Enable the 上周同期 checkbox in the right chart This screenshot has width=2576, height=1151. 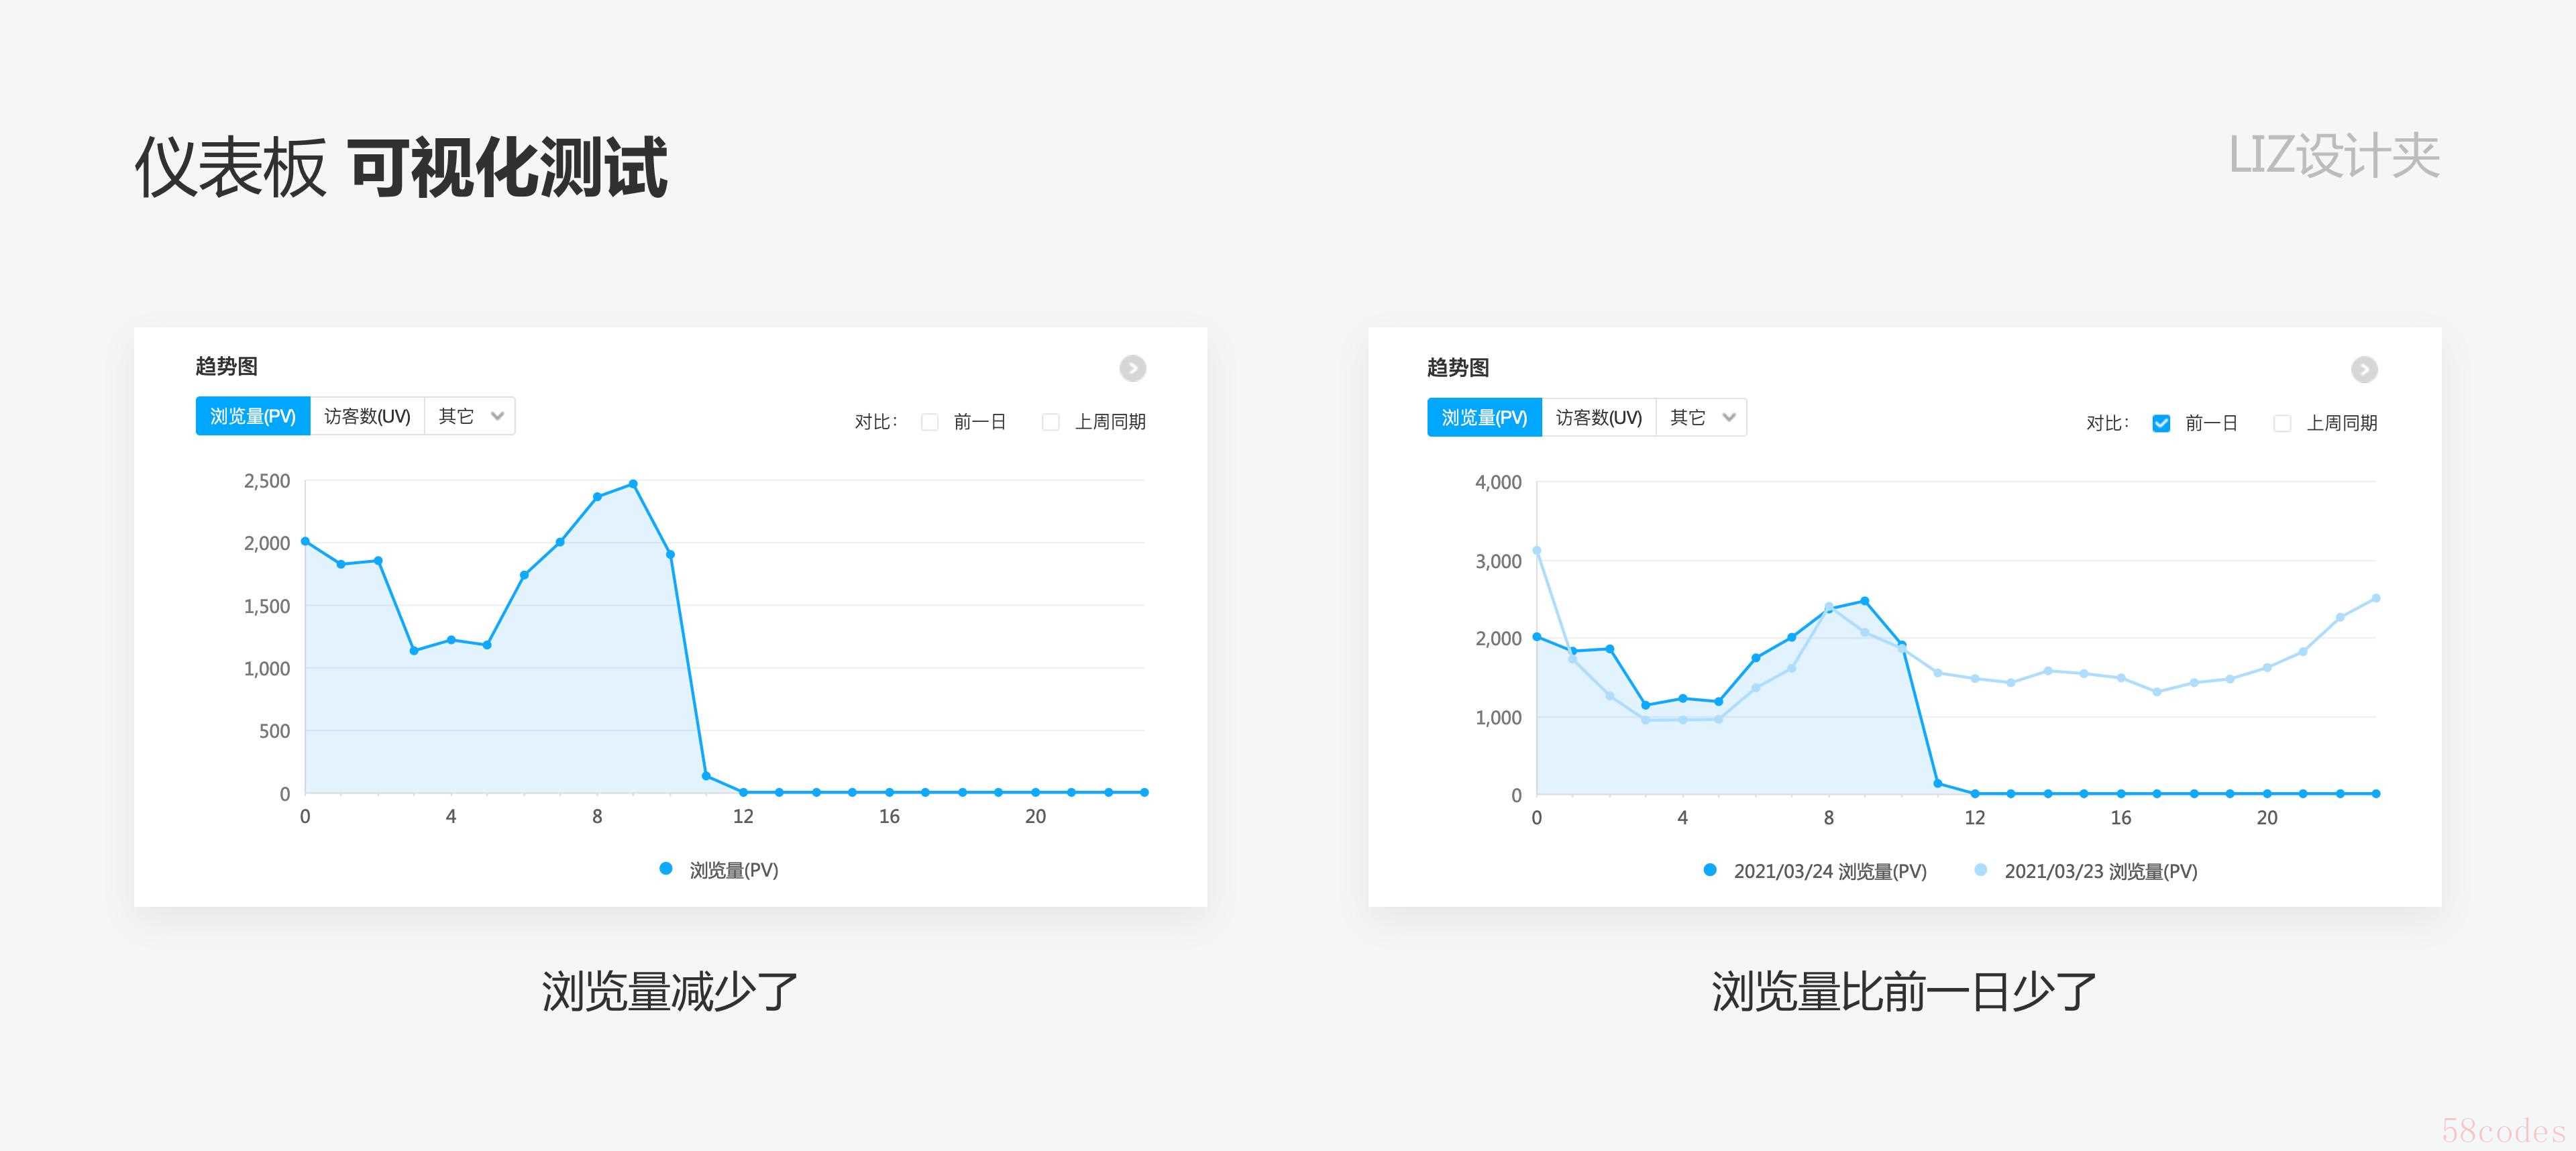[2282, 423]
